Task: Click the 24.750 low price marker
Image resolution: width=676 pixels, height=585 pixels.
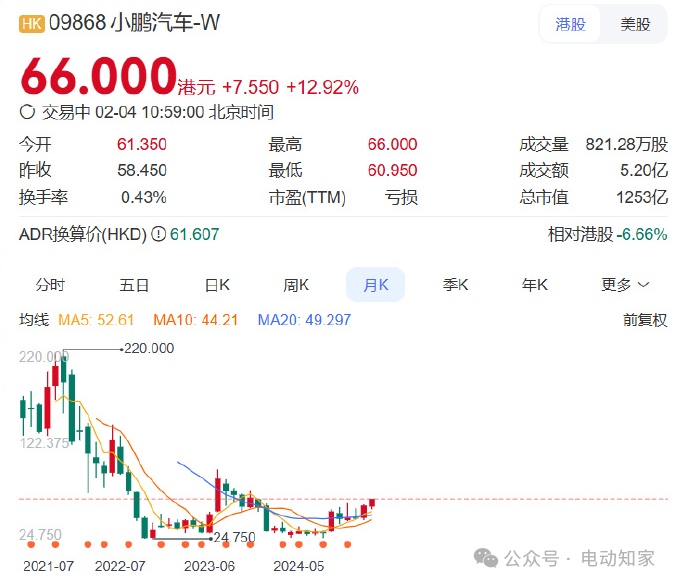Action: (236, 537)
